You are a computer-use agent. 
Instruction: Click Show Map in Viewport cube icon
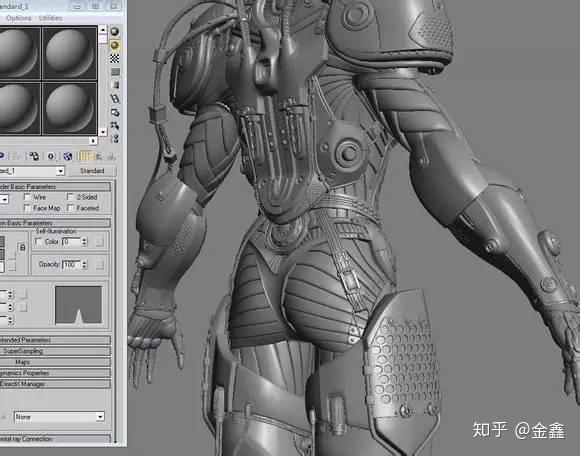(x=67, y=156)
